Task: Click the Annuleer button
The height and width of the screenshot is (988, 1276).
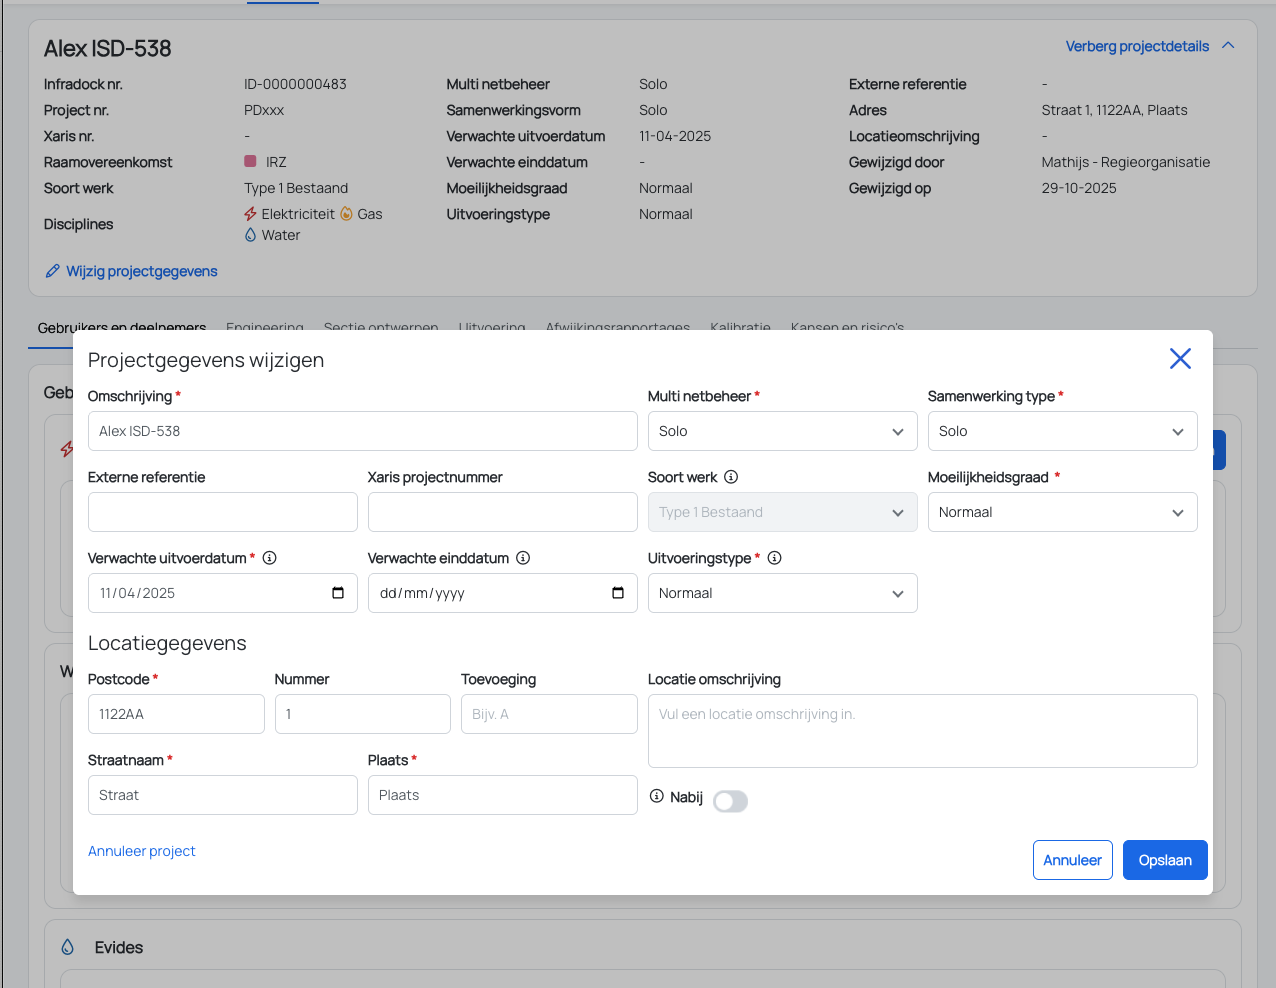Action: [x=1072, y=860]
